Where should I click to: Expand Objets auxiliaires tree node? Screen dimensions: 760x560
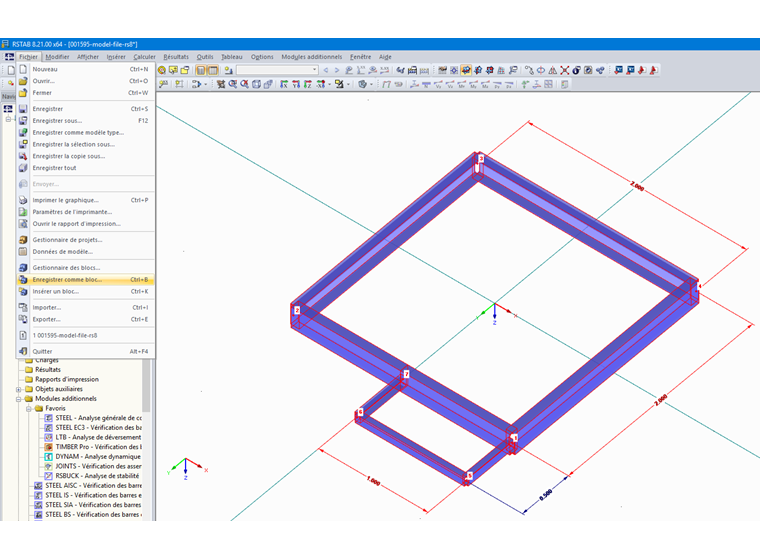coord(18,389)
